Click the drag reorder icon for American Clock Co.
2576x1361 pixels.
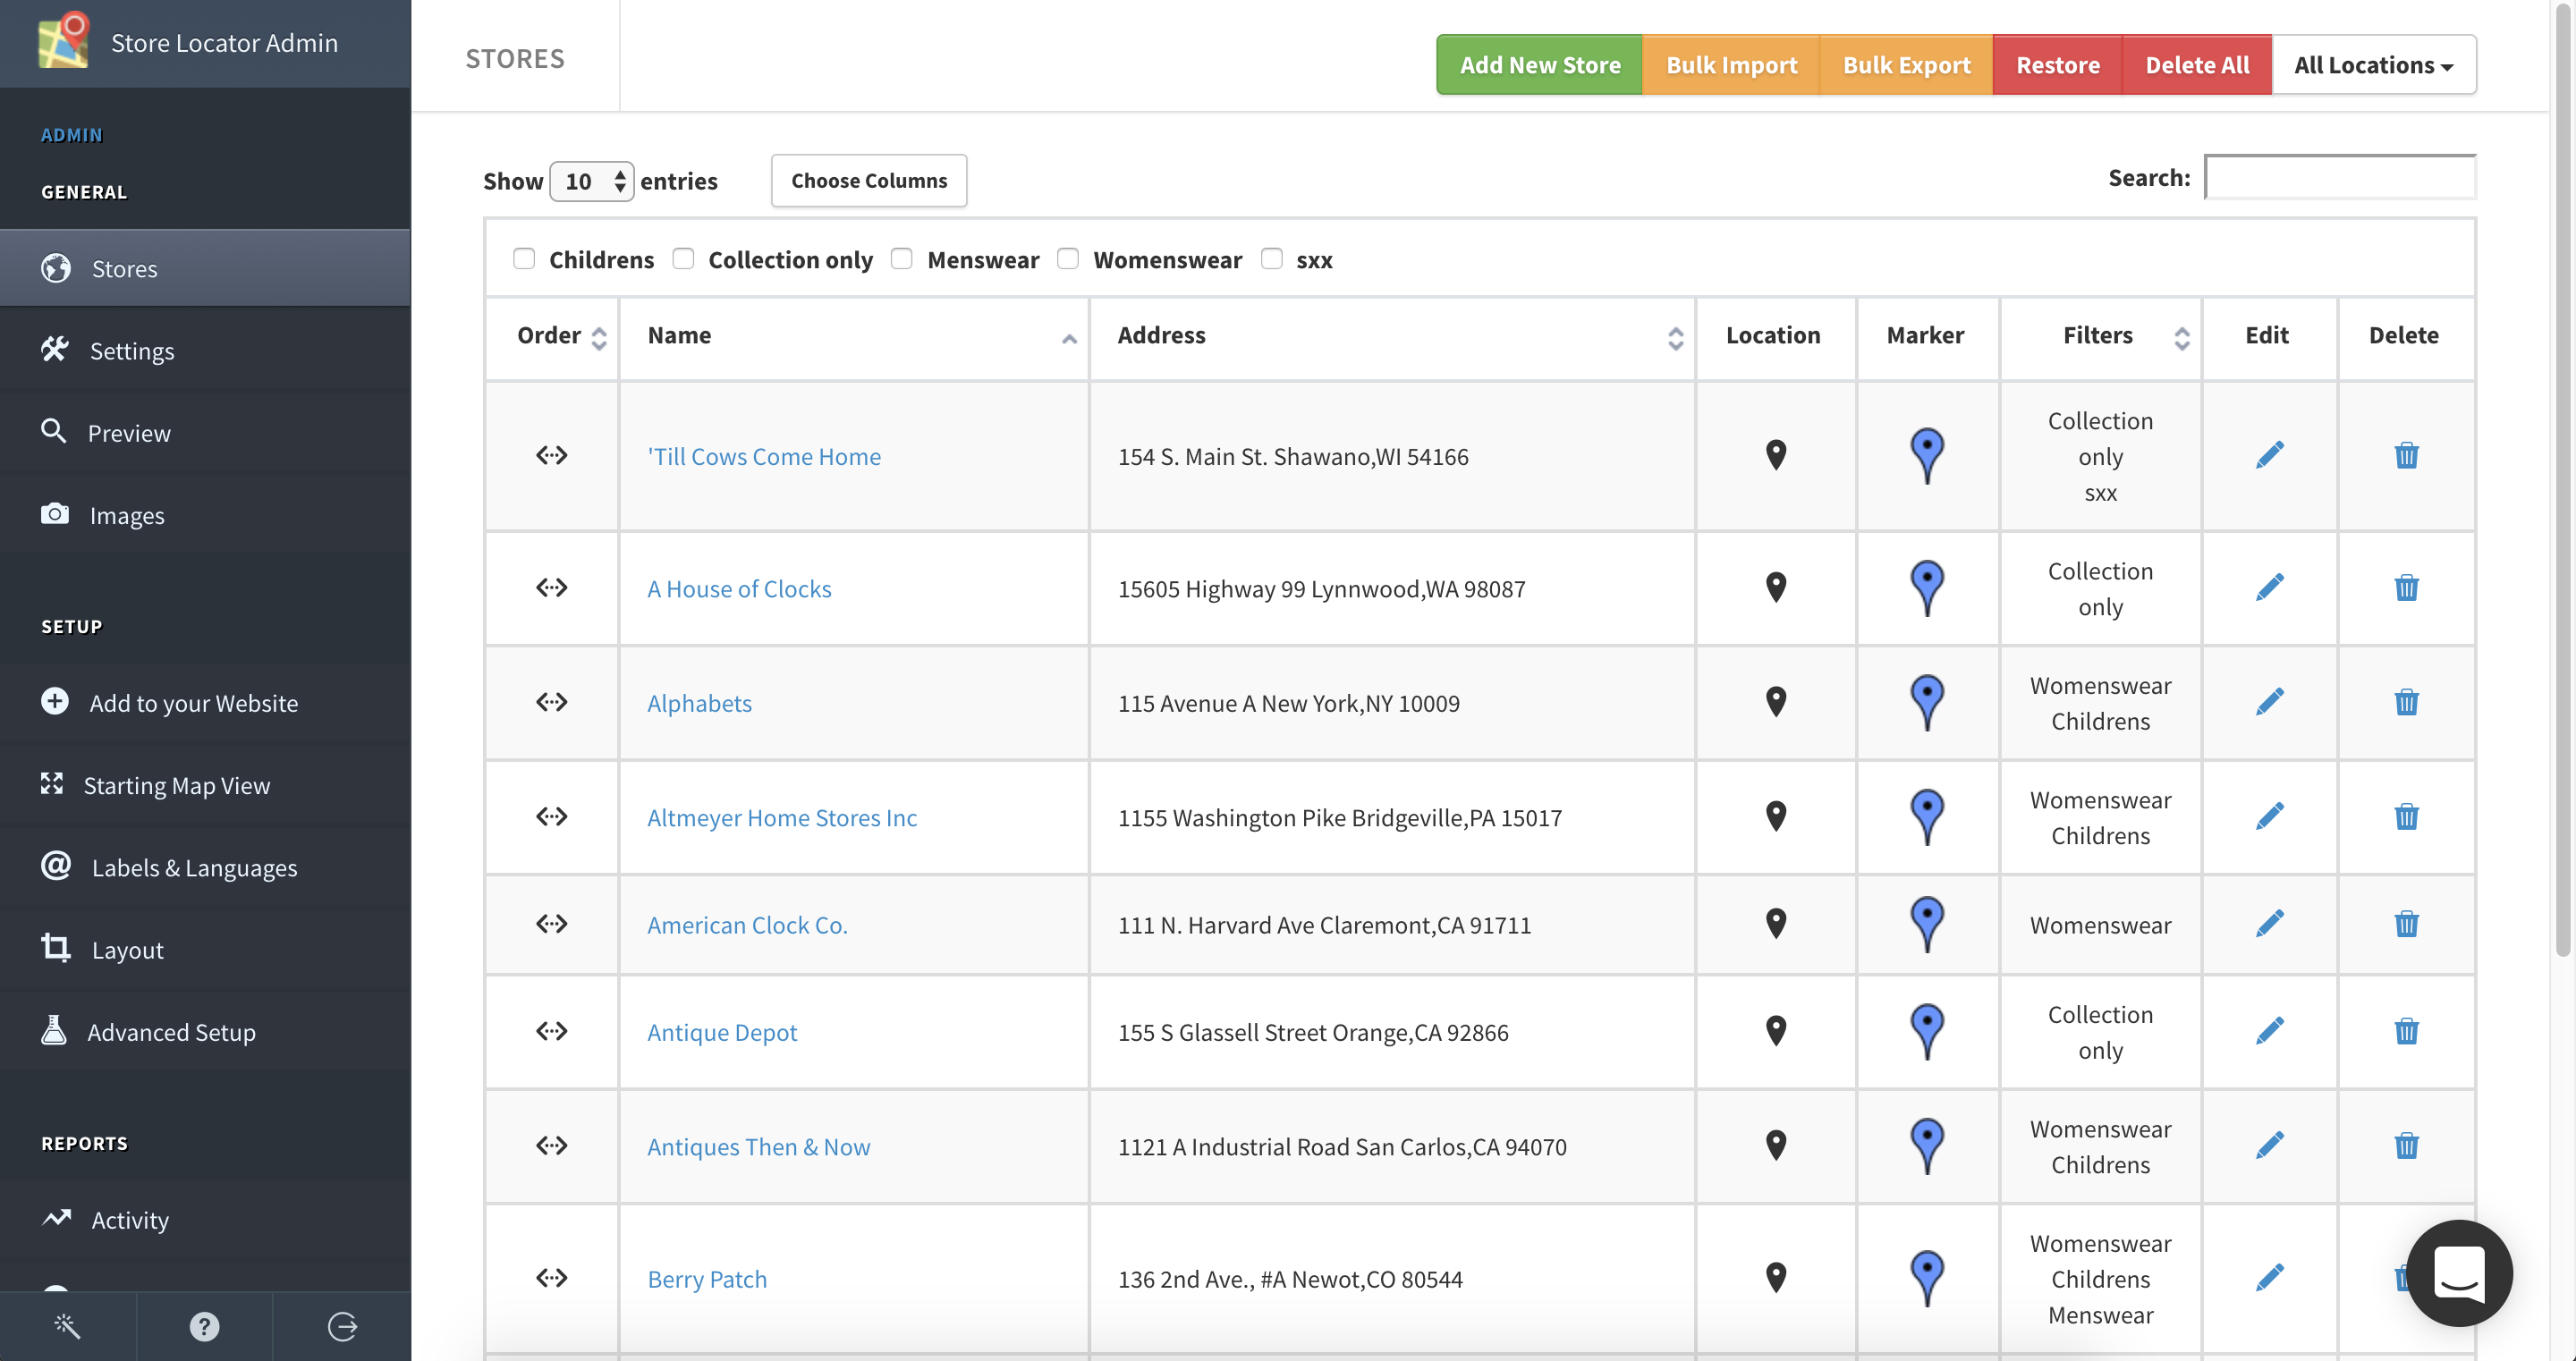550,923
